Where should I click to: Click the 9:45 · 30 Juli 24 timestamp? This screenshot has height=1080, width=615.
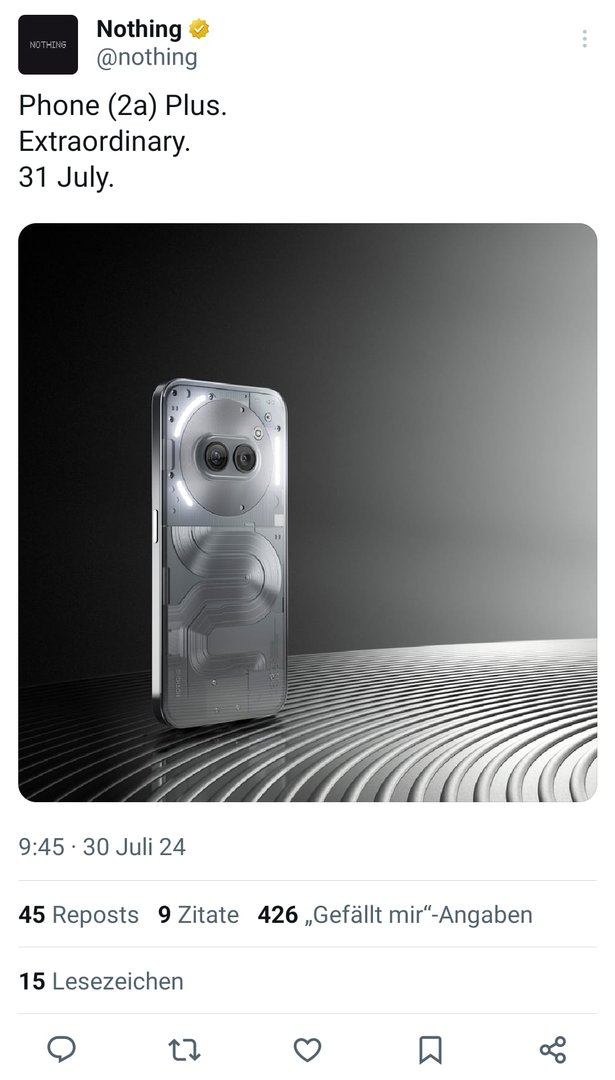click(102, 847)
